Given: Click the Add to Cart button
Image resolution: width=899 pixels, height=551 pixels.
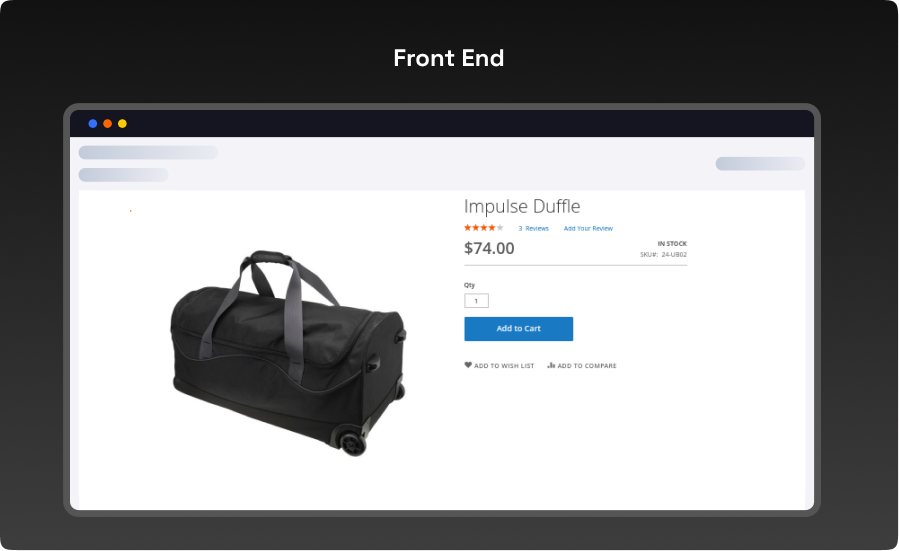Looking at the screenshot, I should click(518, 329).
